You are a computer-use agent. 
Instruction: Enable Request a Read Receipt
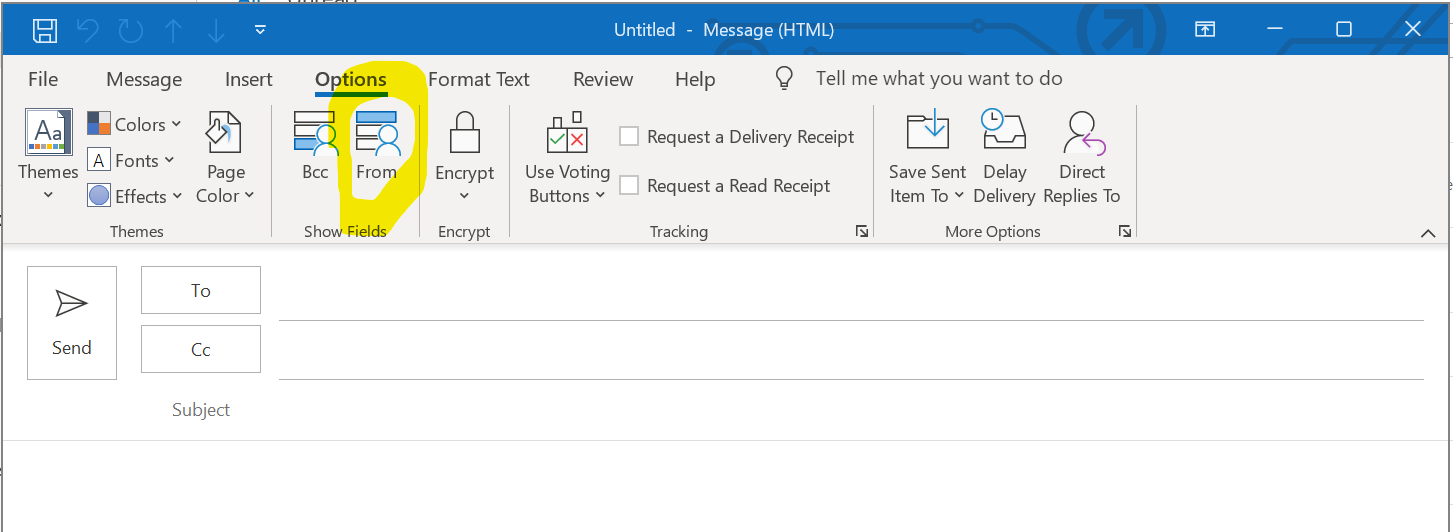point(629,185)
